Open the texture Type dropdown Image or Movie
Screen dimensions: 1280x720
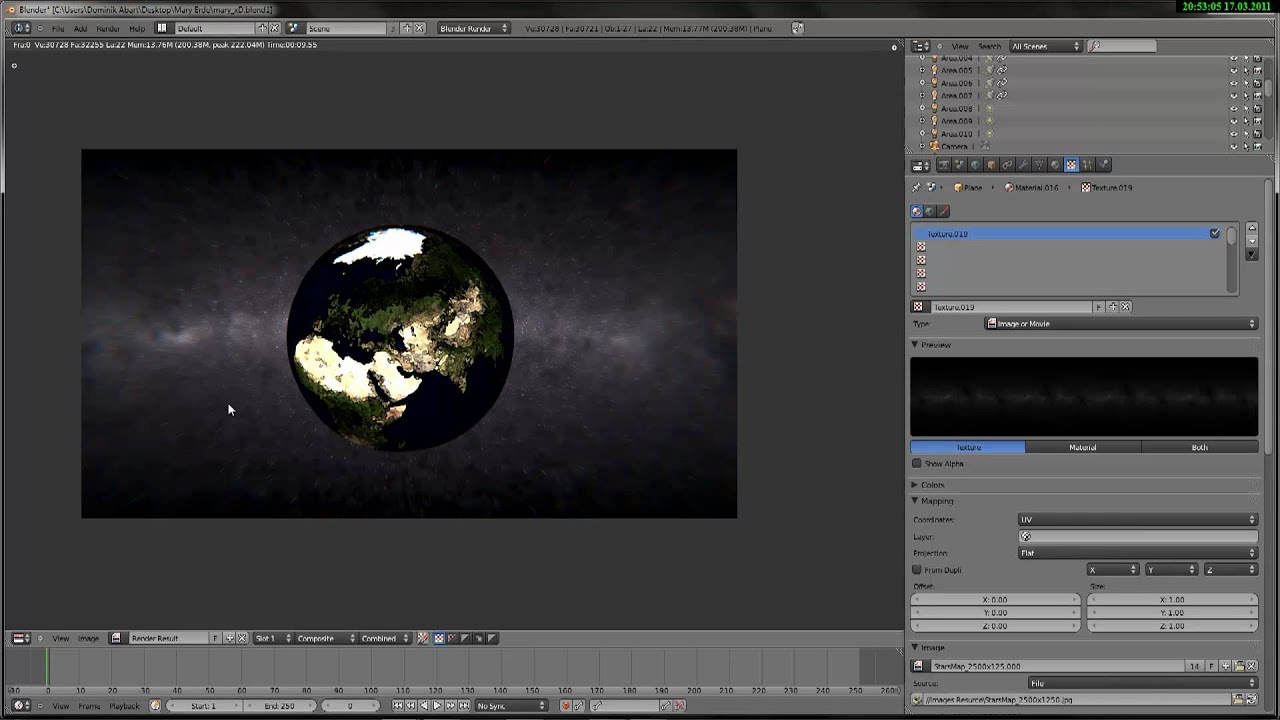coord(1121,324)
